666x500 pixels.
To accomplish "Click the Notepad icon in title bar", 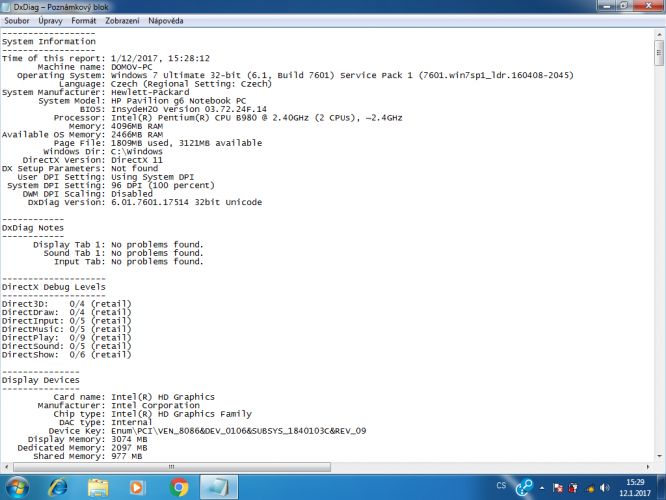I will pos(6,6).
